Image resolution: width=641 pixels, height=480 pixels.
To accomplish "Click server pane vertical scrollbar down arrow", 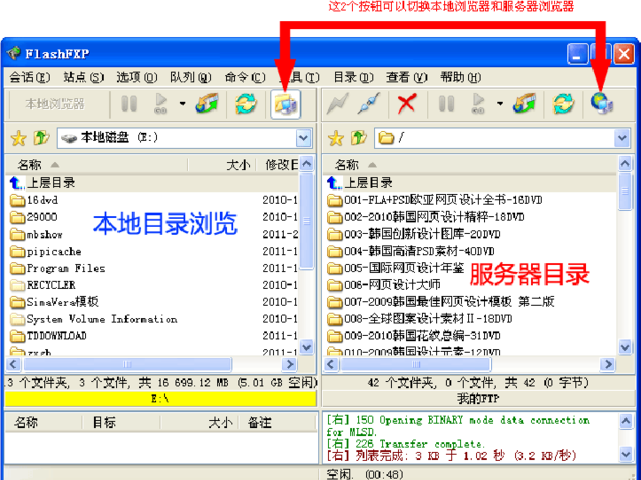I will 625,348.
